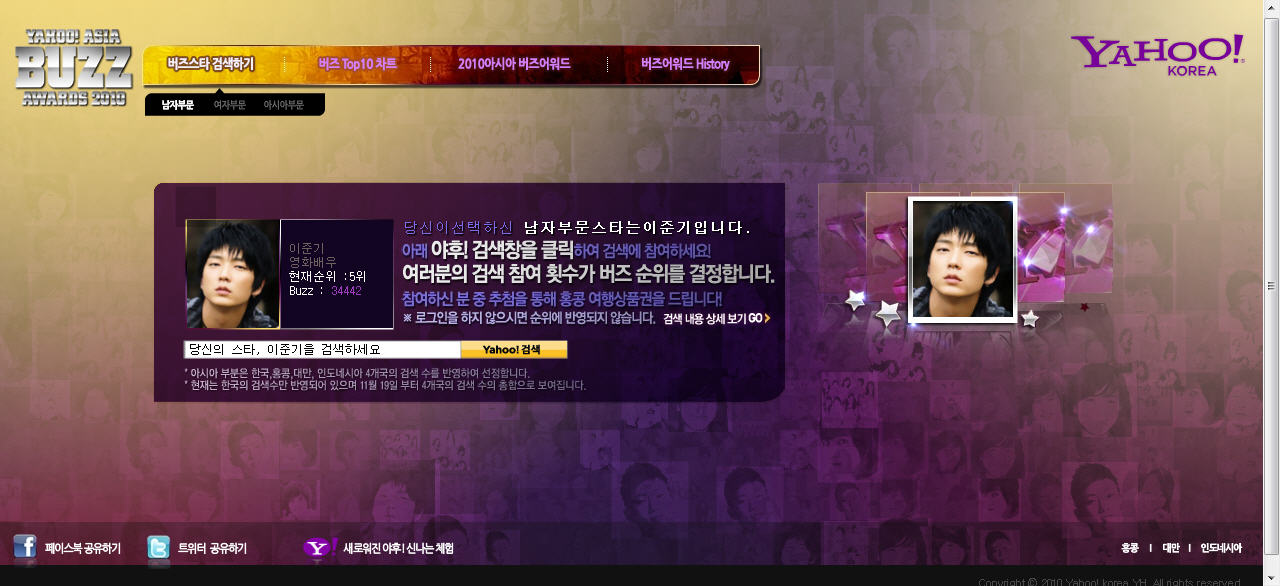Click the 현재순위 :5위 rank text
This screenshot has height=586, width=1280.
point(327,276)
